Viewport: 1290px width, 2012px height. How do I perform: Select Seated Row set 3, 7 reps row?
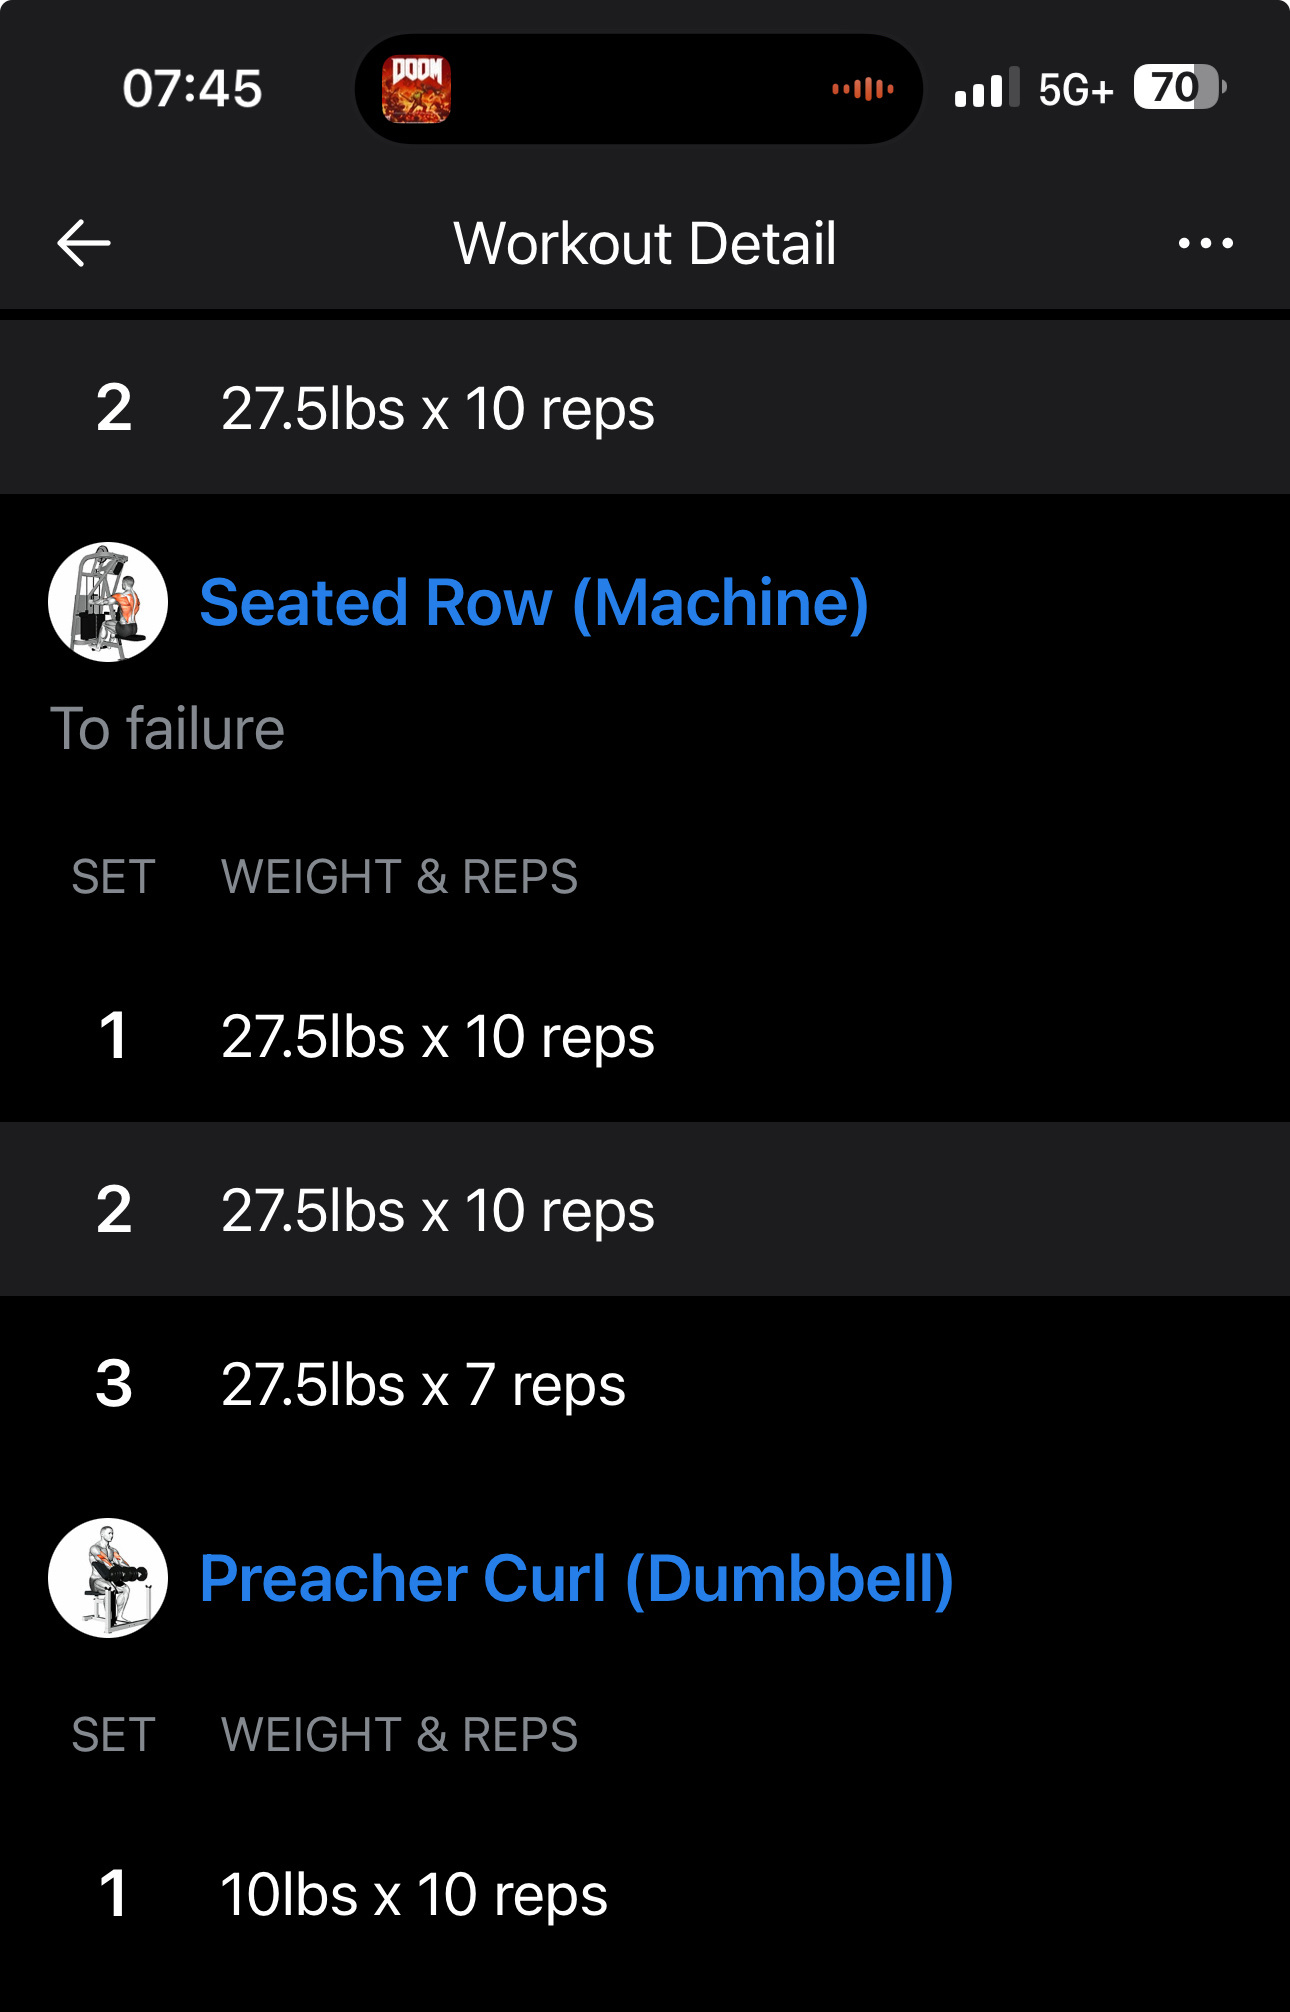645,1384
